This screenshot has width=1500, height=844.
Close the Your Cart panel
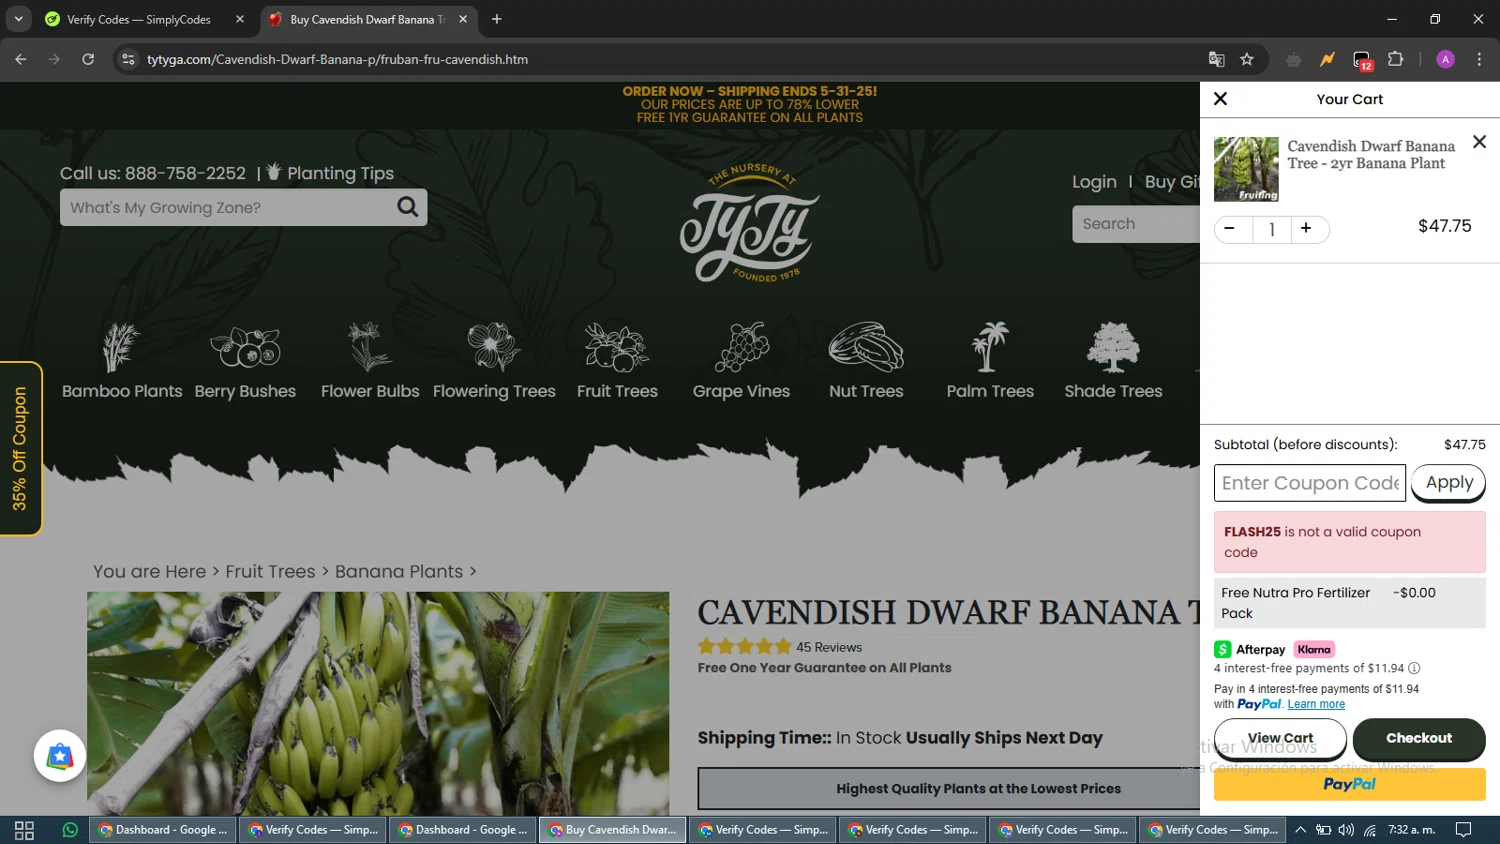[1220, 99]
